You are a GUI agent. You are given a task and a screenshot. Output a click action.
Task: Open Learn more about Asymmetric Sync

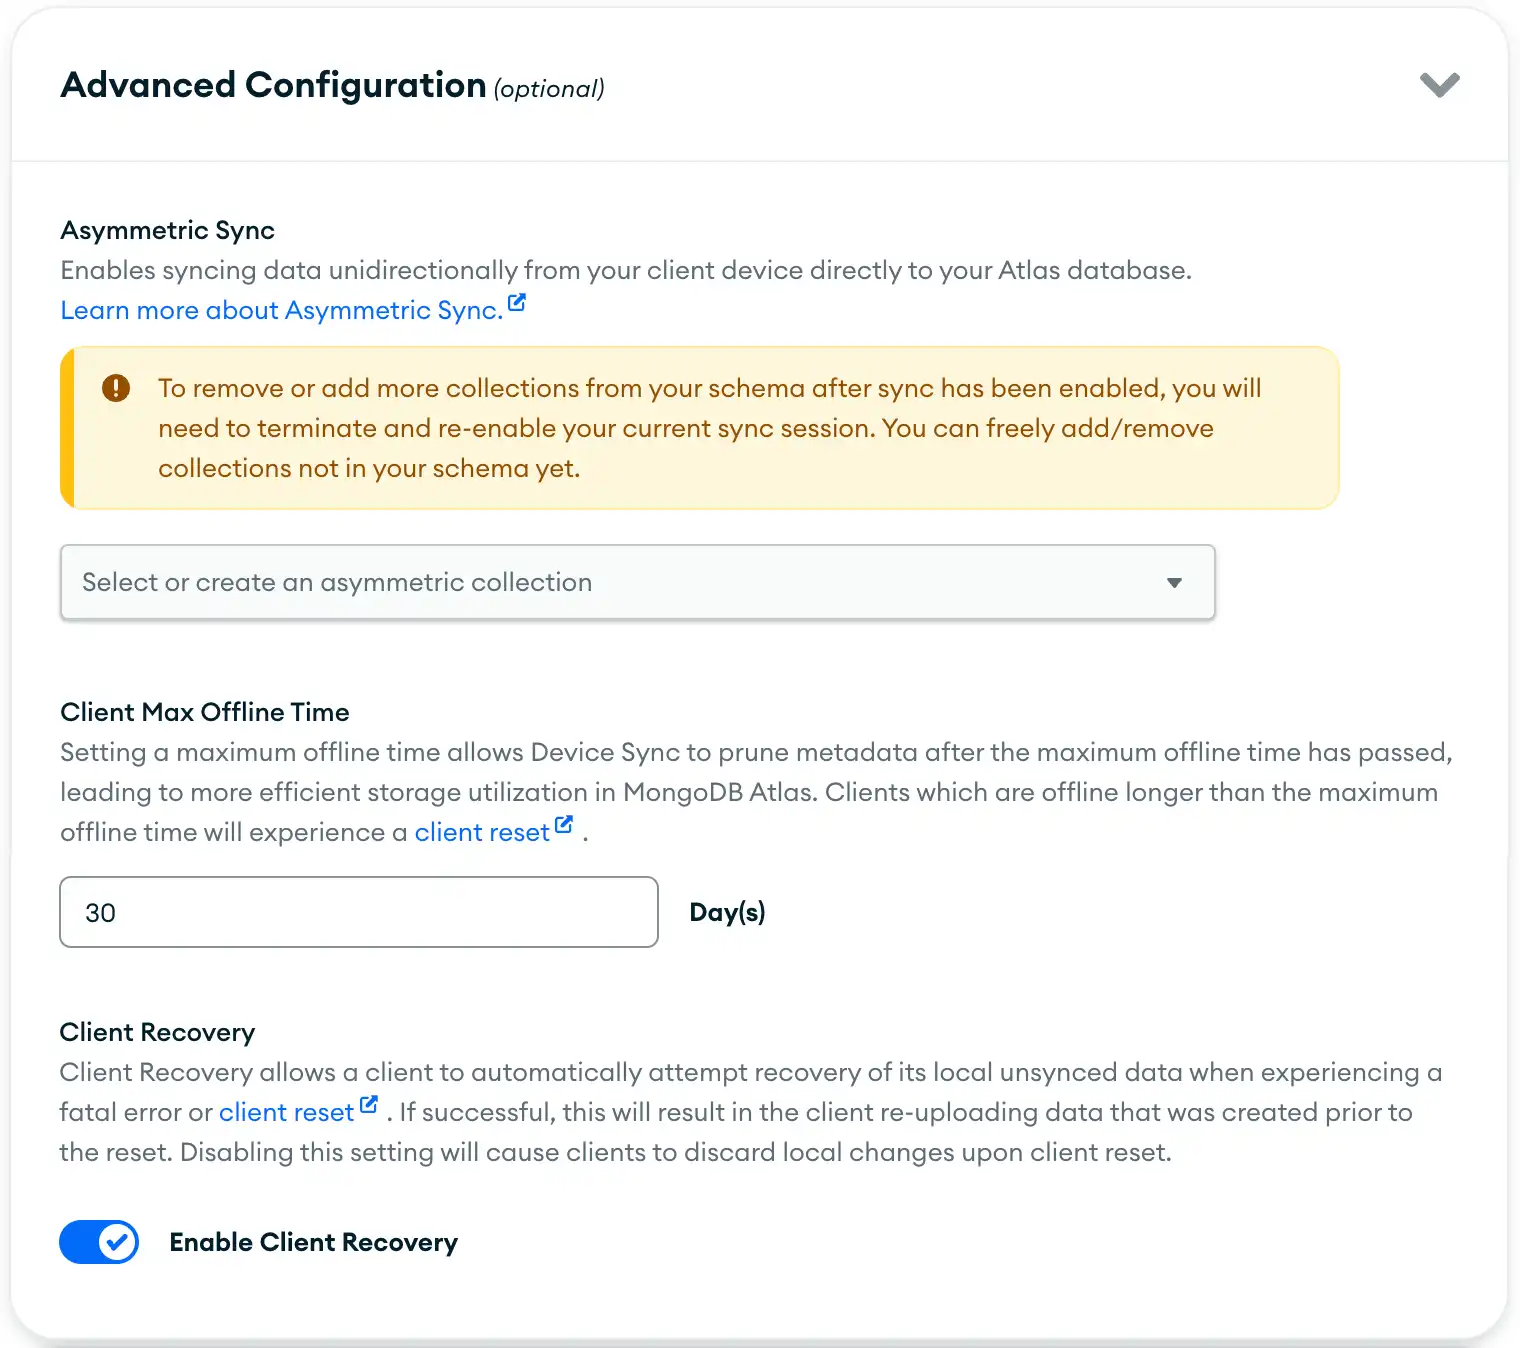[281, 310]
